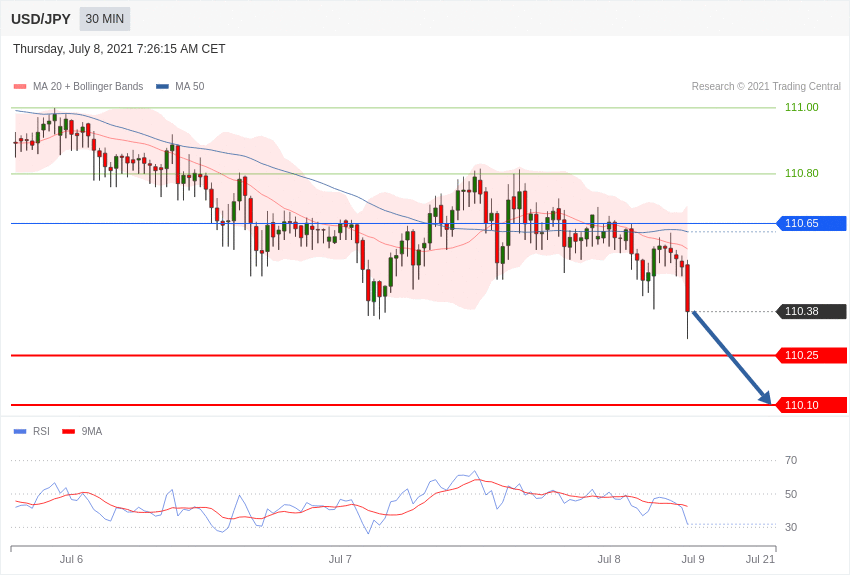Click the RSI 30 axis label
Image resolution: width=850 pixels, height=576 pixels.
click(791, 527)
